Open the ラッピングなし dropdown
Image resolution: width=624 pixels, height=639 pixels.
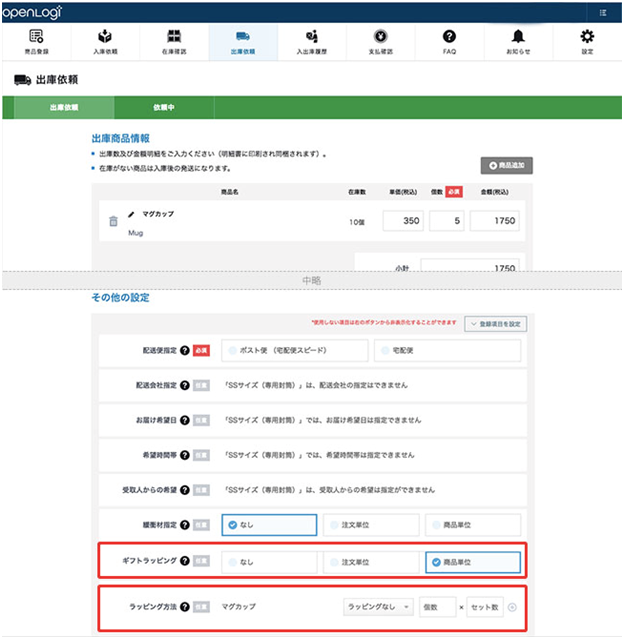pos(378,607)
